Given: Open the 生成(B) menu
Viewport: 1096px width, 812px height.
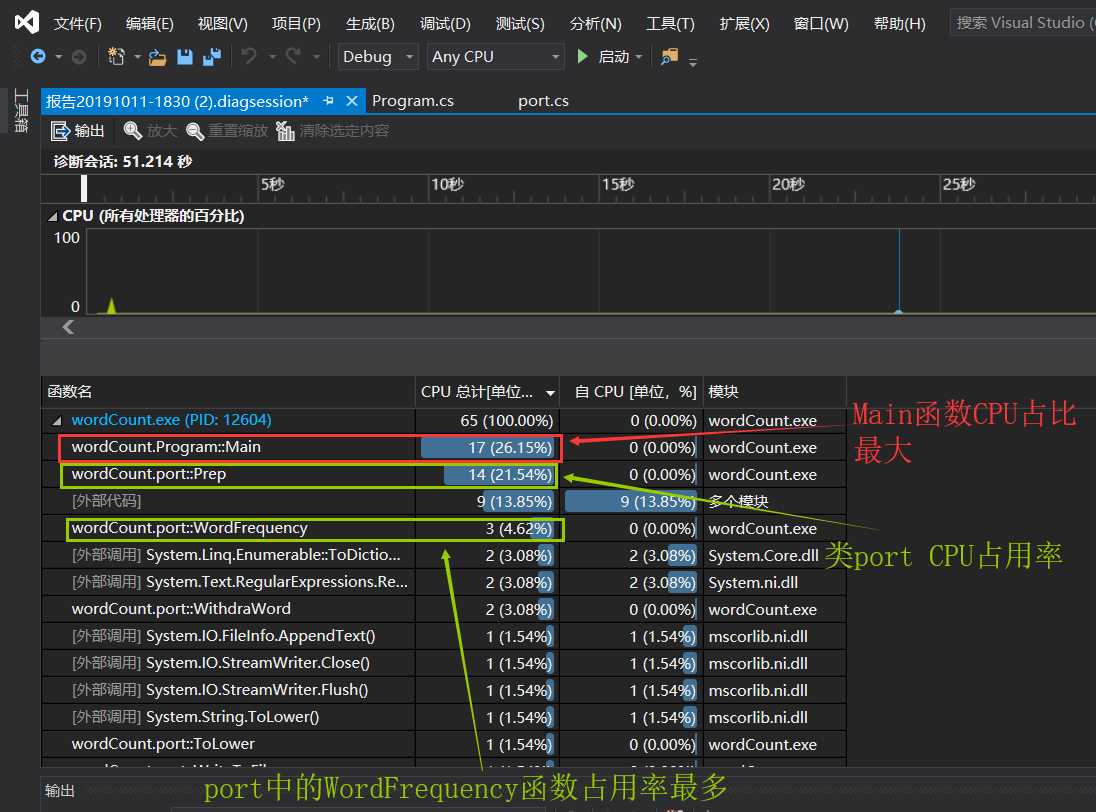Looking at the screenshot, I should tap(370, 24).
